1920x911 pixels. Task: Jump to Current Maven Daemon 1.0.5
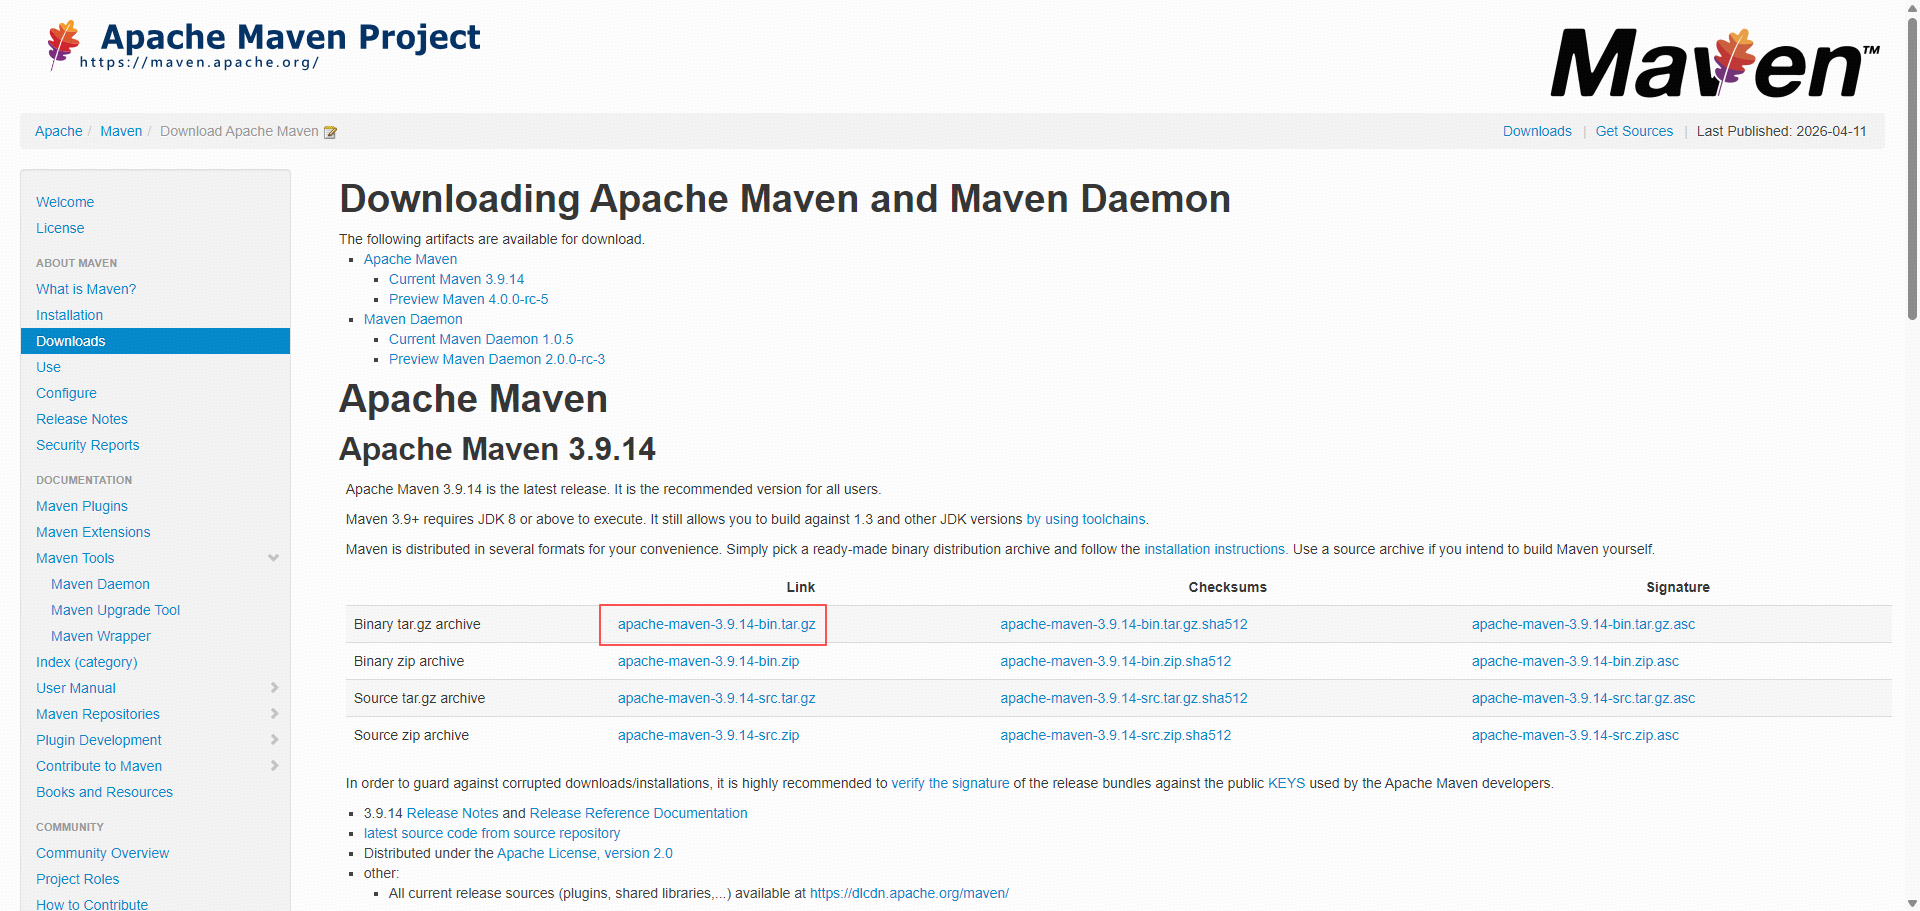coord(481,339)
